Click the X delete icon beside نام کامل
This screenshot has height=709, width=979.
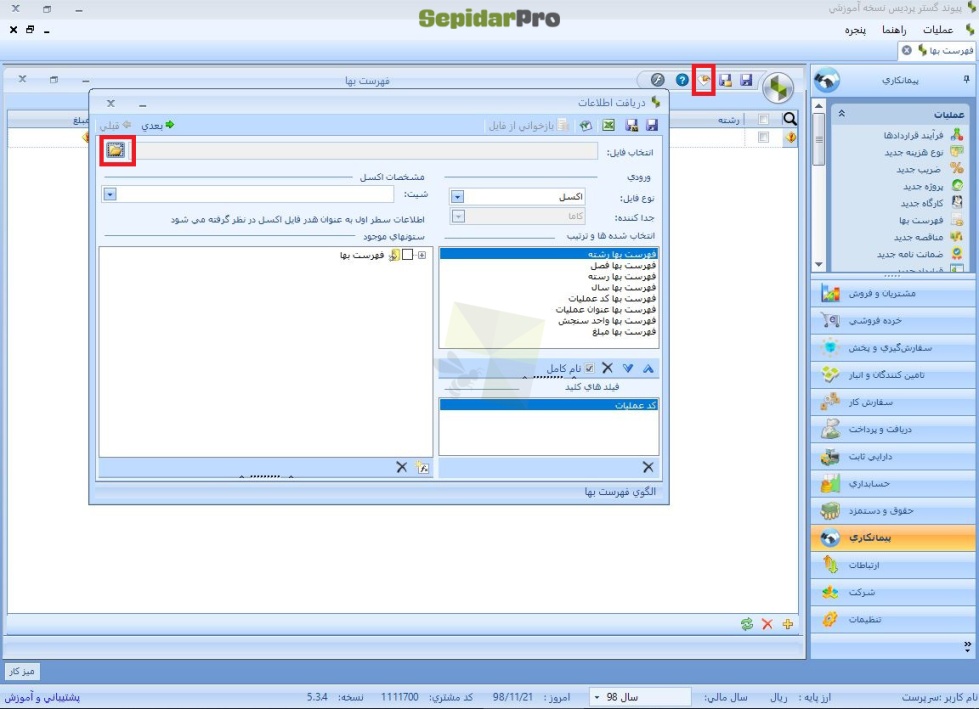coord(607,368)
